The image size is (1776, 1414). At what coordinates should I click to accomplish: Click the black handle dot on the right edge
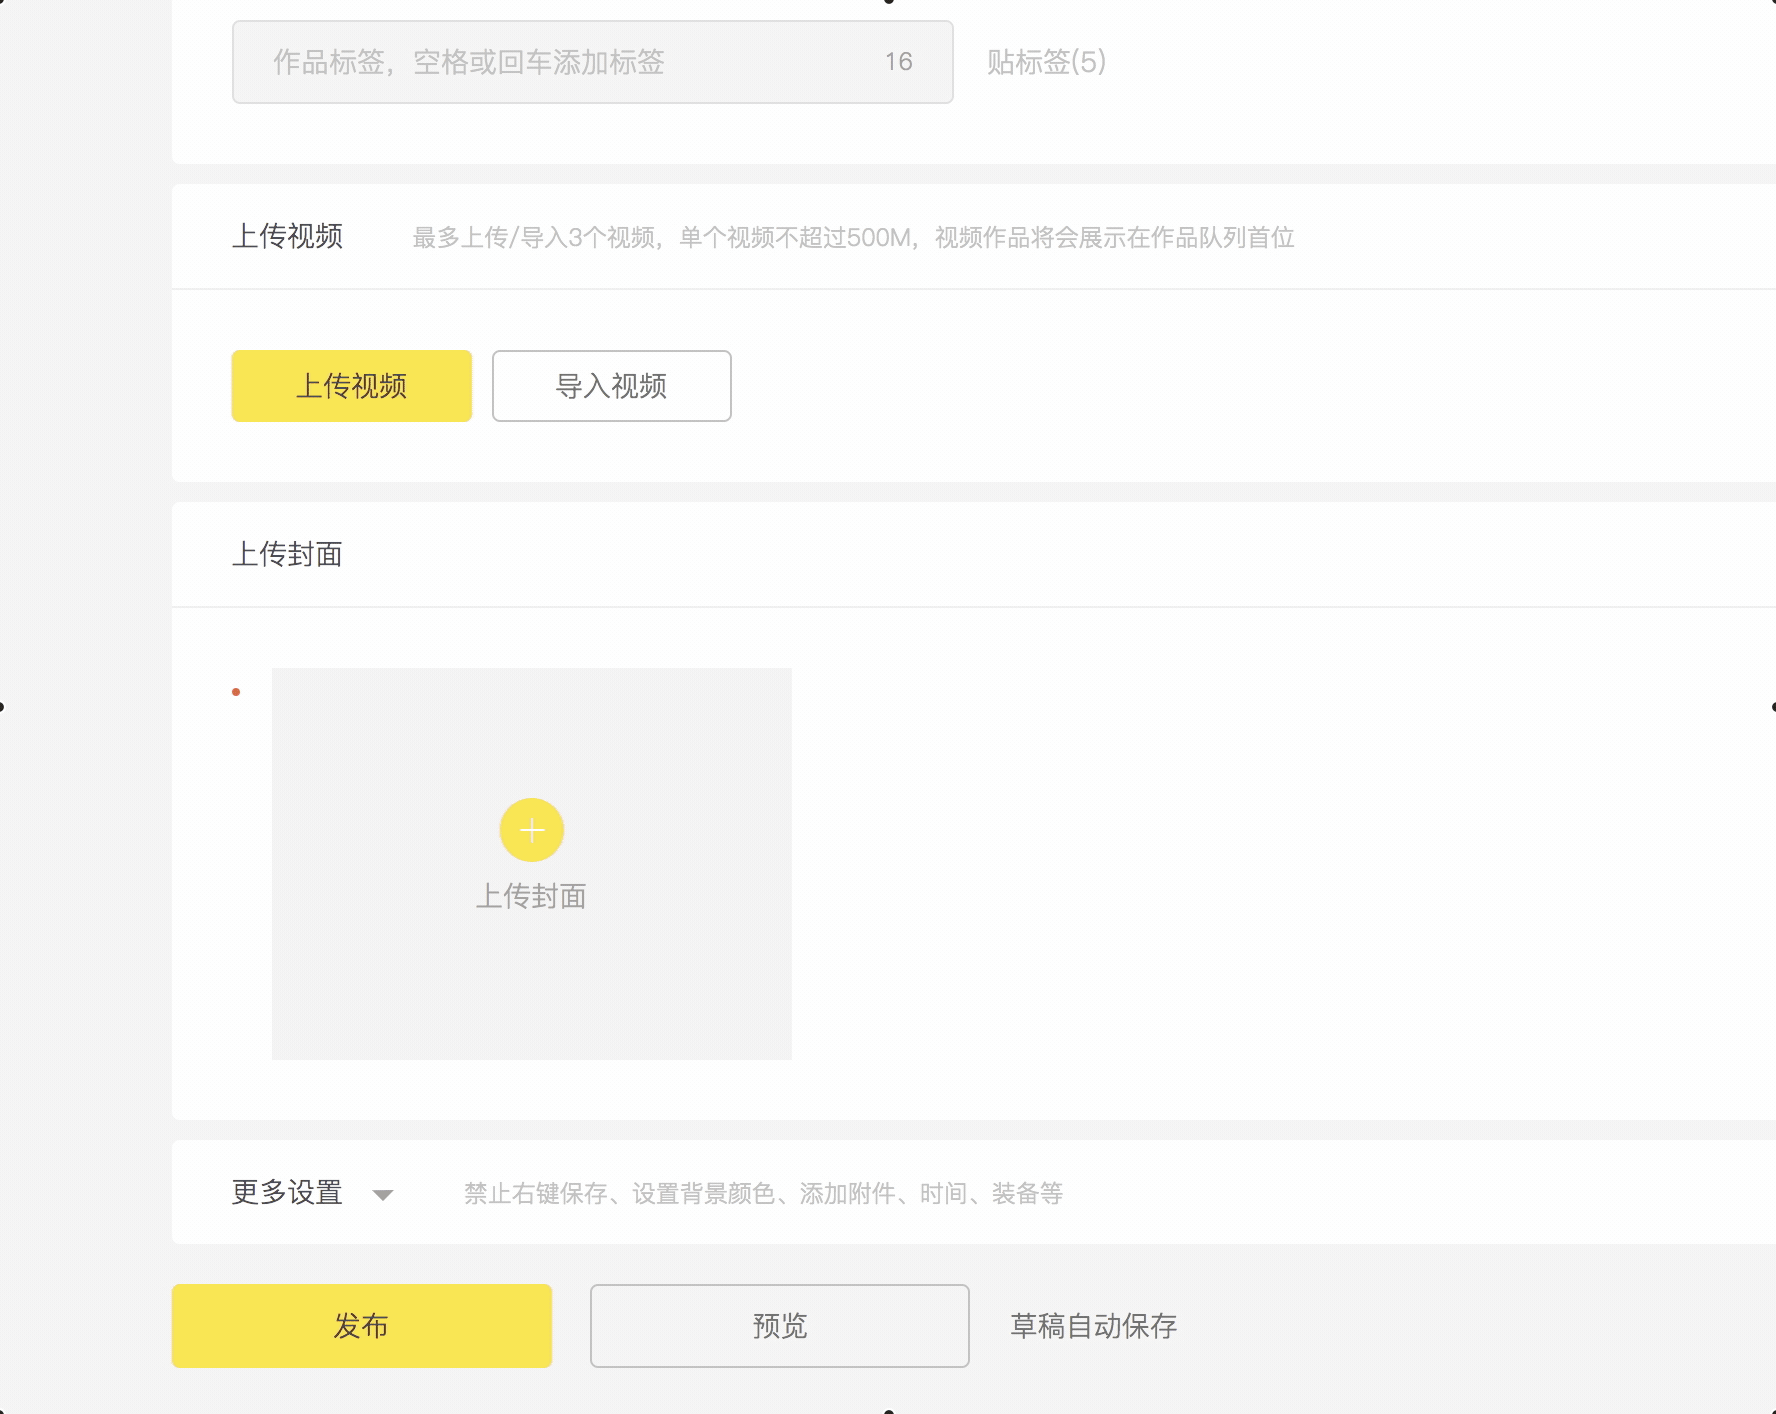(1773, 707)
